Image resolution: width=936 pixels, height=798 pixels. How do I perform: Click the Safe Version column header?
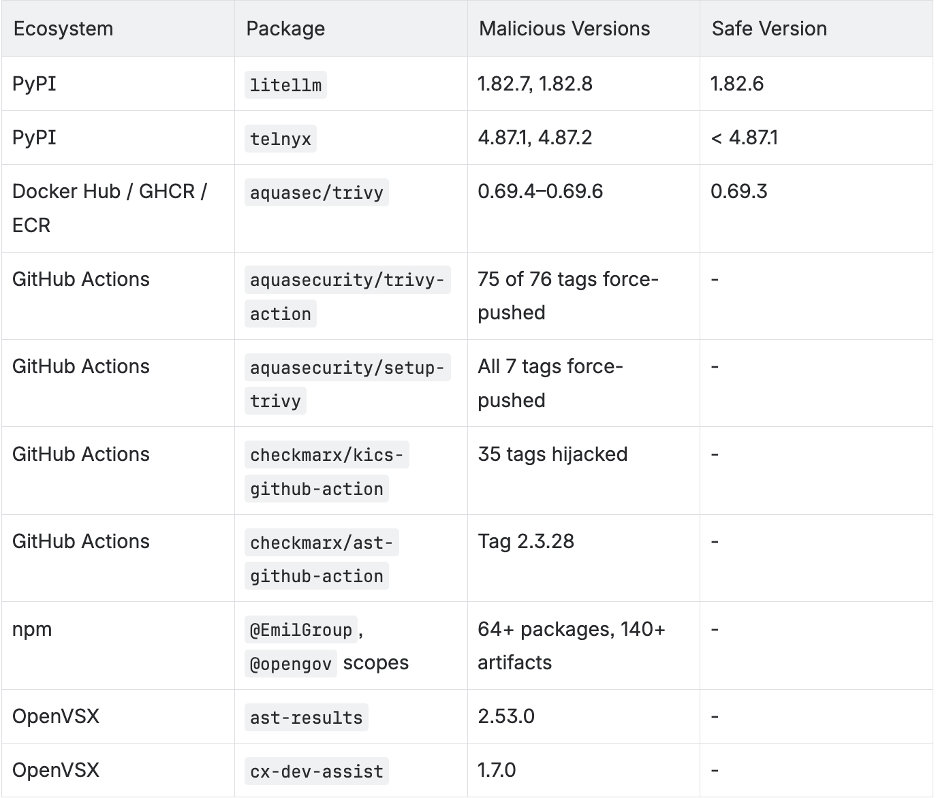coord(769,29)
